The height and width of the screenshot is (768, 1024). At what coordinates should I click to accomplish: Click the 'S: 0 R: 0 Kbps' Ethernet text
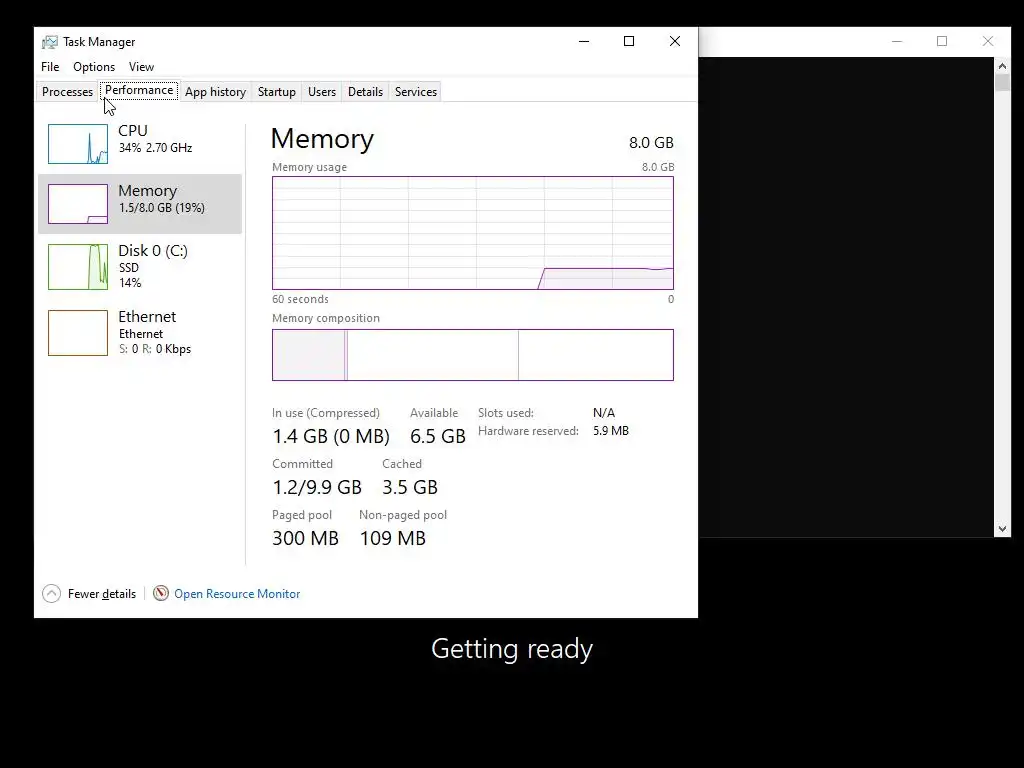tap(155, 349)
